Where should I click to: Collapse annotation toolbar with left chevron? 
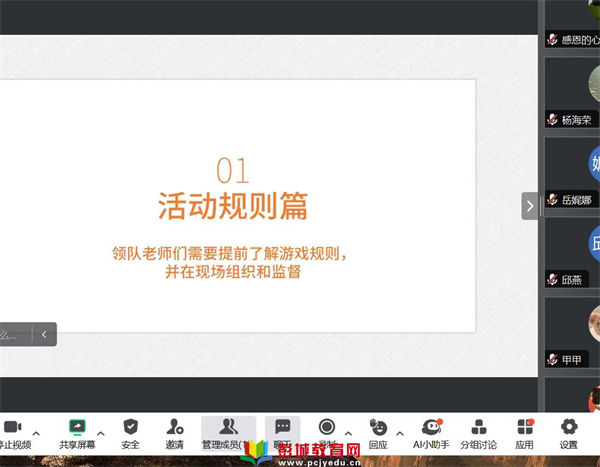pos(44,335)
